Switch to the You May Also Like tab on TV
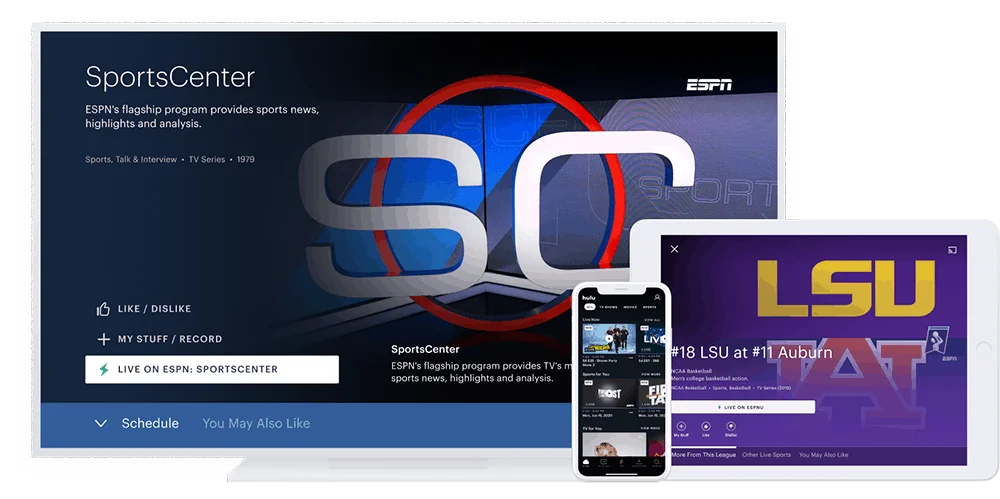This screenshot has width=1000, height=499. pos(256,424)
